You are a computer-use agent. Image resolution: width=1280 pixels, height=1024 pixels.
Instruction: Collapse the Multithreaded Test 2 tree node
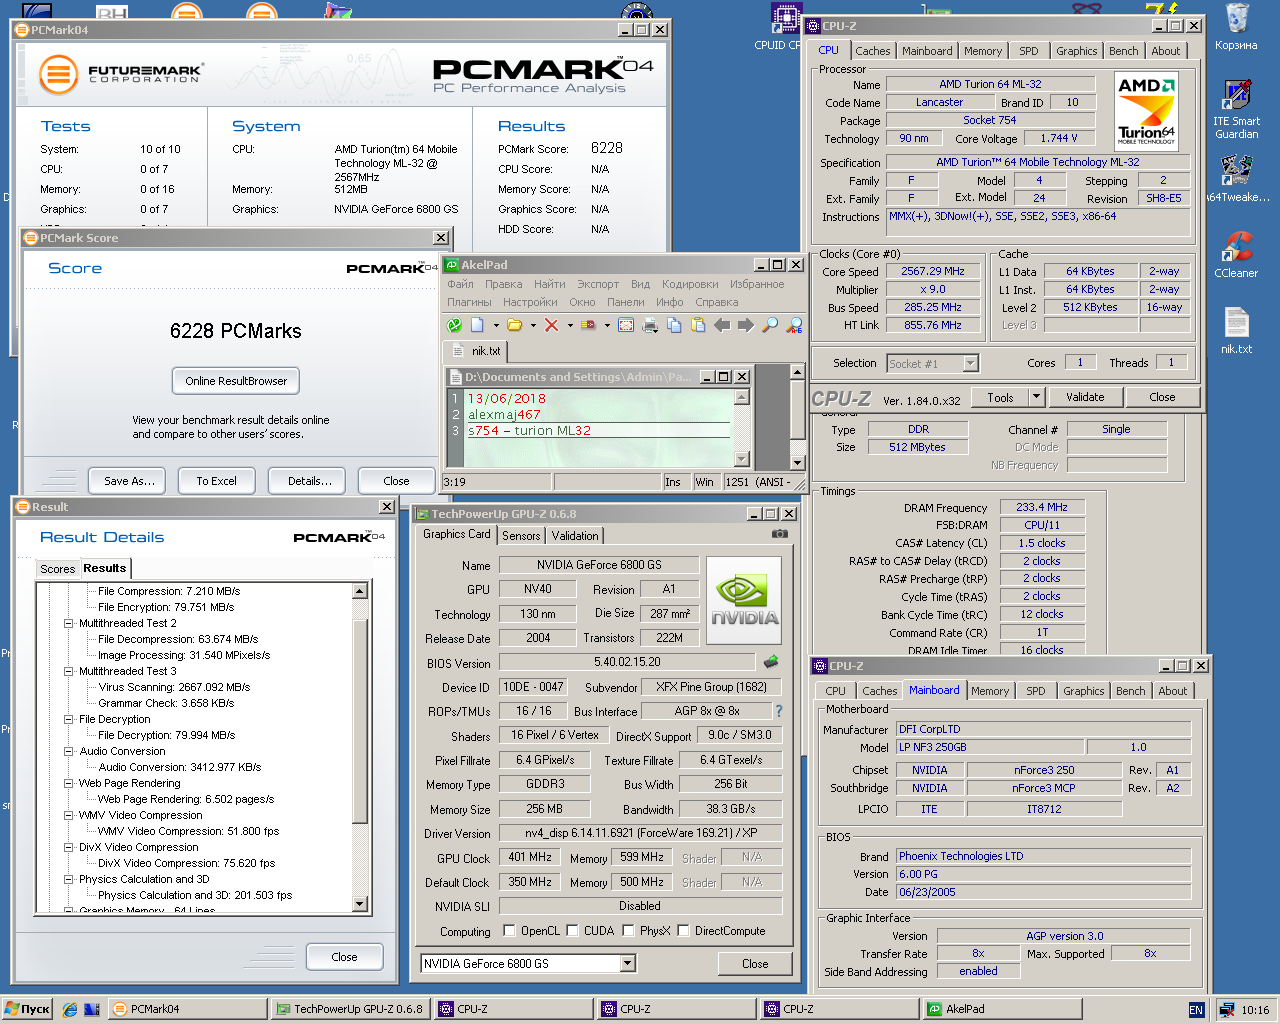click(x=69, y=623)
